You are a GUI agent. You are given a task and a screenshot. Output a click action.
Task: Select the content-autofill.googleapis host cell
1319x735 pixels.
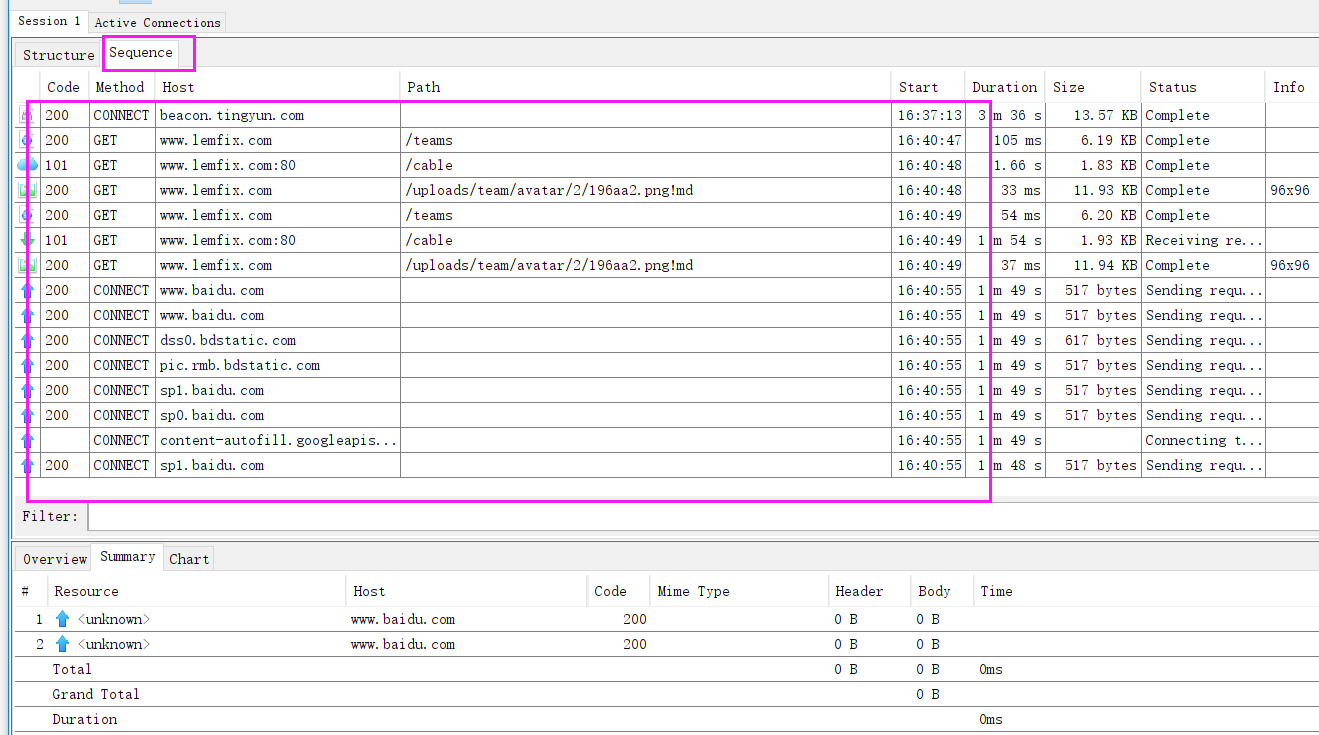pos(277,440)
